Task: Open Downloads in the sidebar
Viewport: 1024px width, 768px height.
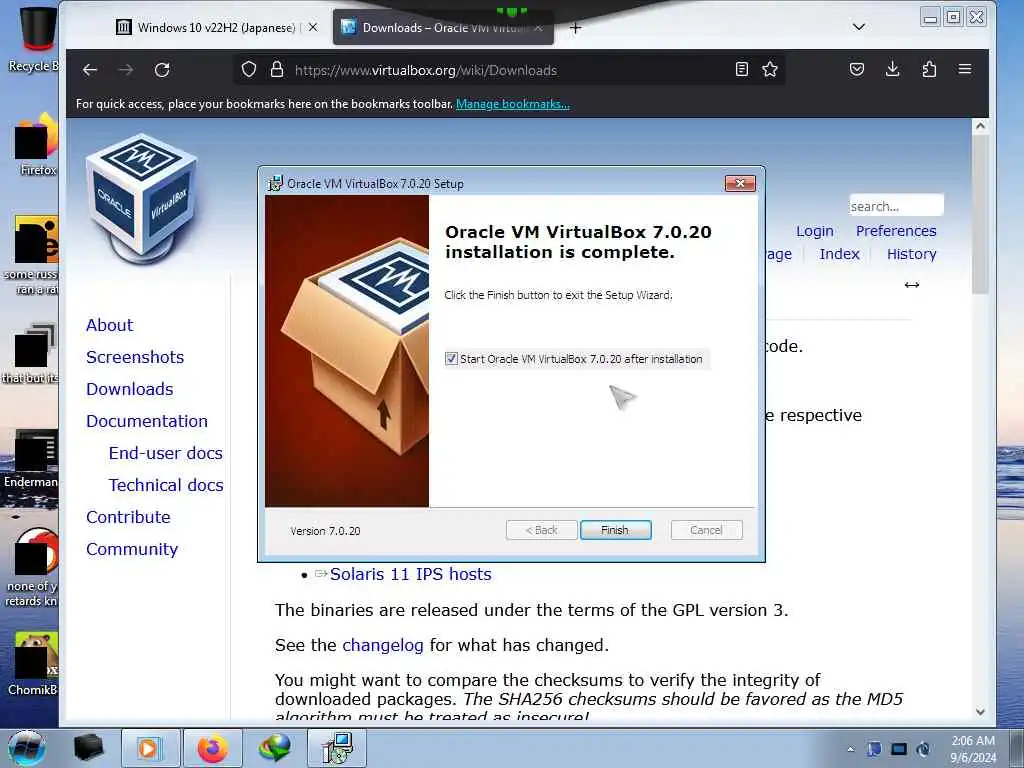Action: click(130, 389)
